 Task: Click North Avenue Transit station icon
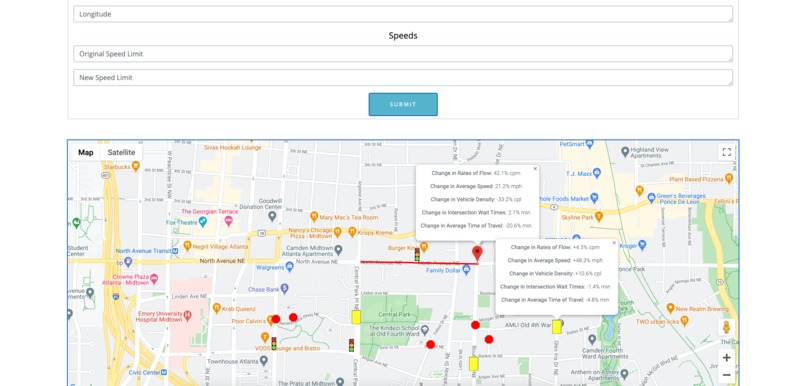(x=175, y=251)
